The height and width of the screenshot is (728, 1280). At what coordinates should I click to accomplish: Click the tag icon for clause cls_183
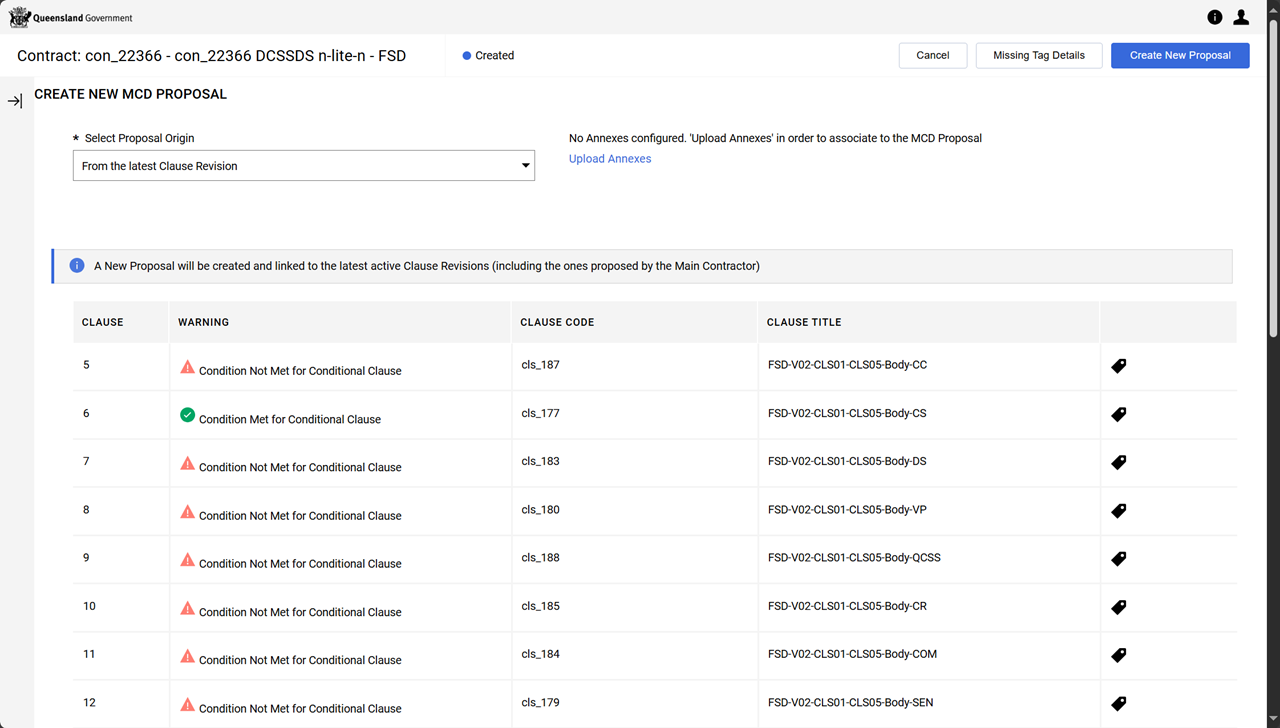pyautogui.click(x=1119, y=462)
